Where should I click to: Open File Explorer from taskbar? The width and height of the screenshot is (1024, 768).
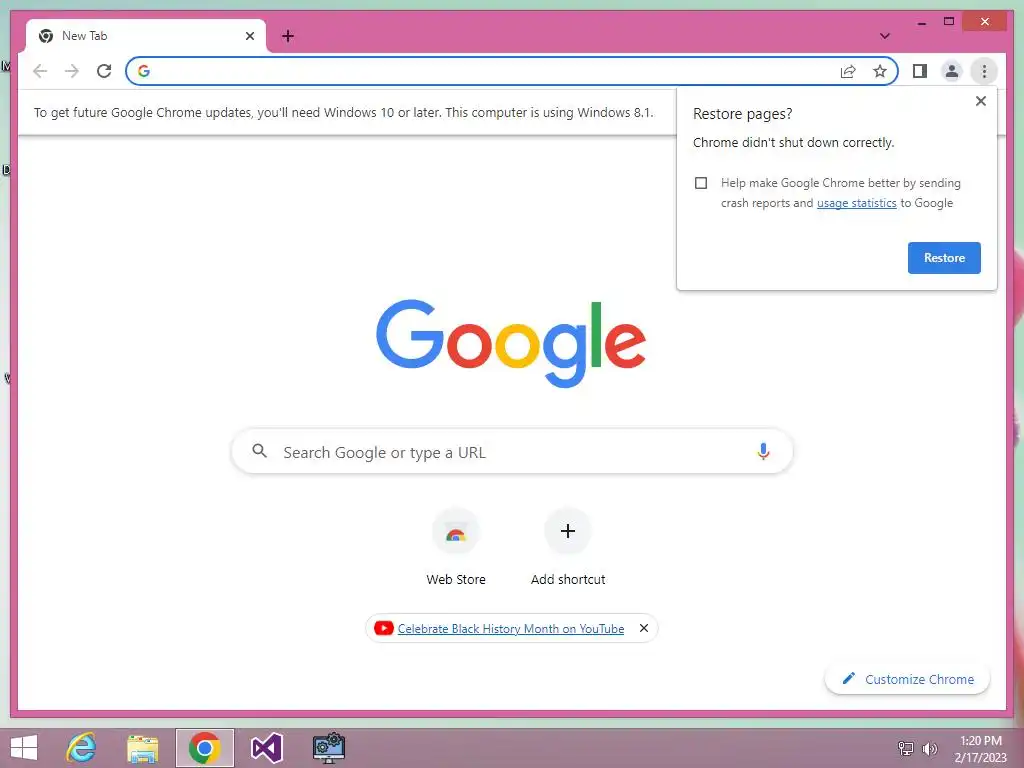pos(142,748)
